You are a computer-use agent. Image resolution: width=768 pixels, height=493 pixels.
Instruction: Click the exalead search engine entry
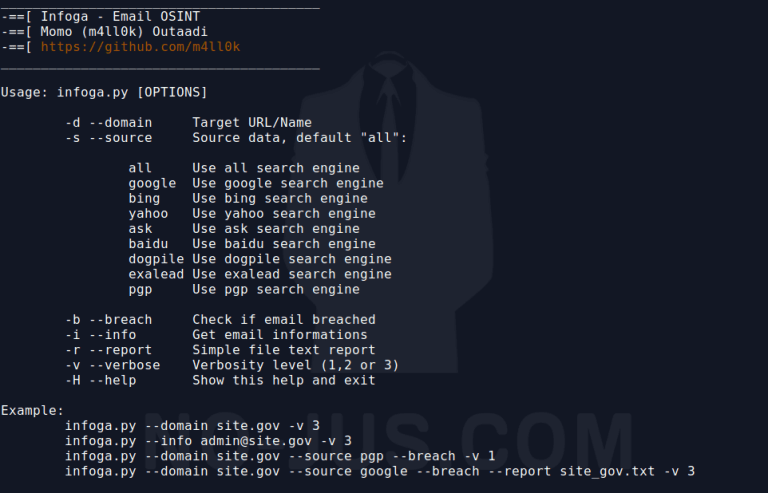260,275
